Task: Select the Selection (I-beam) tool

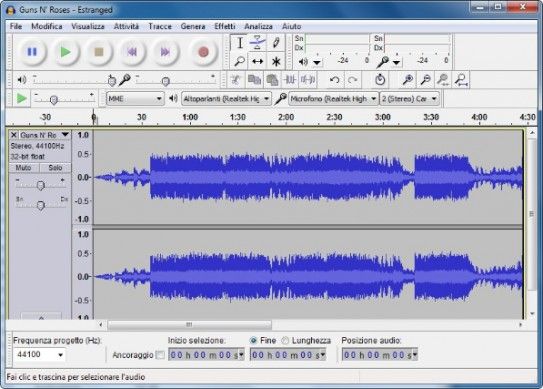Action: (240, 43)
